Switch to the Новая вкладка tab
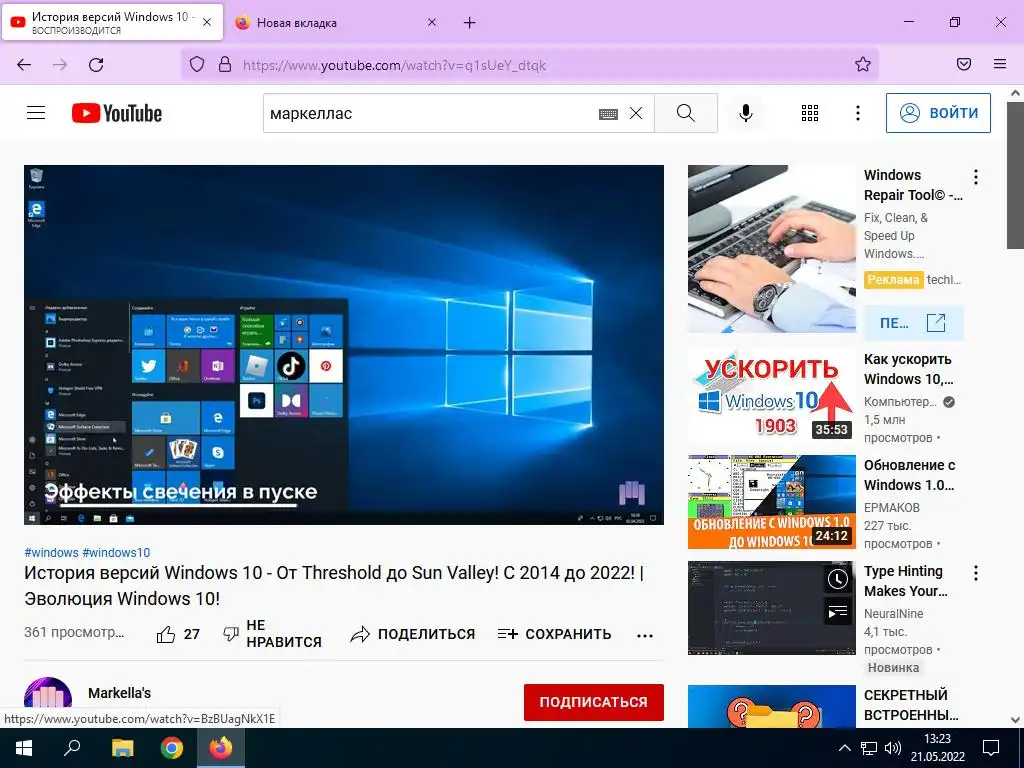 (x=336, y=23)
